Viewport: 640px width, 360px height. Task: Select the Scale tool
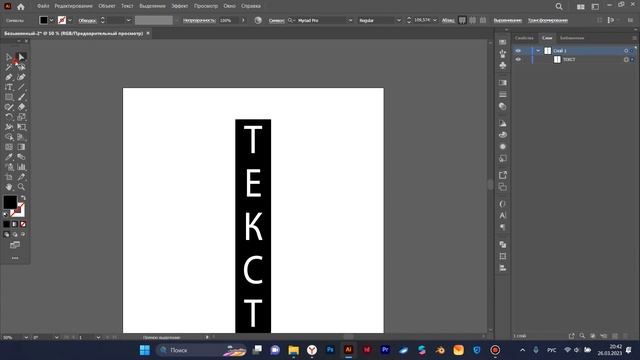coord(21,117)
